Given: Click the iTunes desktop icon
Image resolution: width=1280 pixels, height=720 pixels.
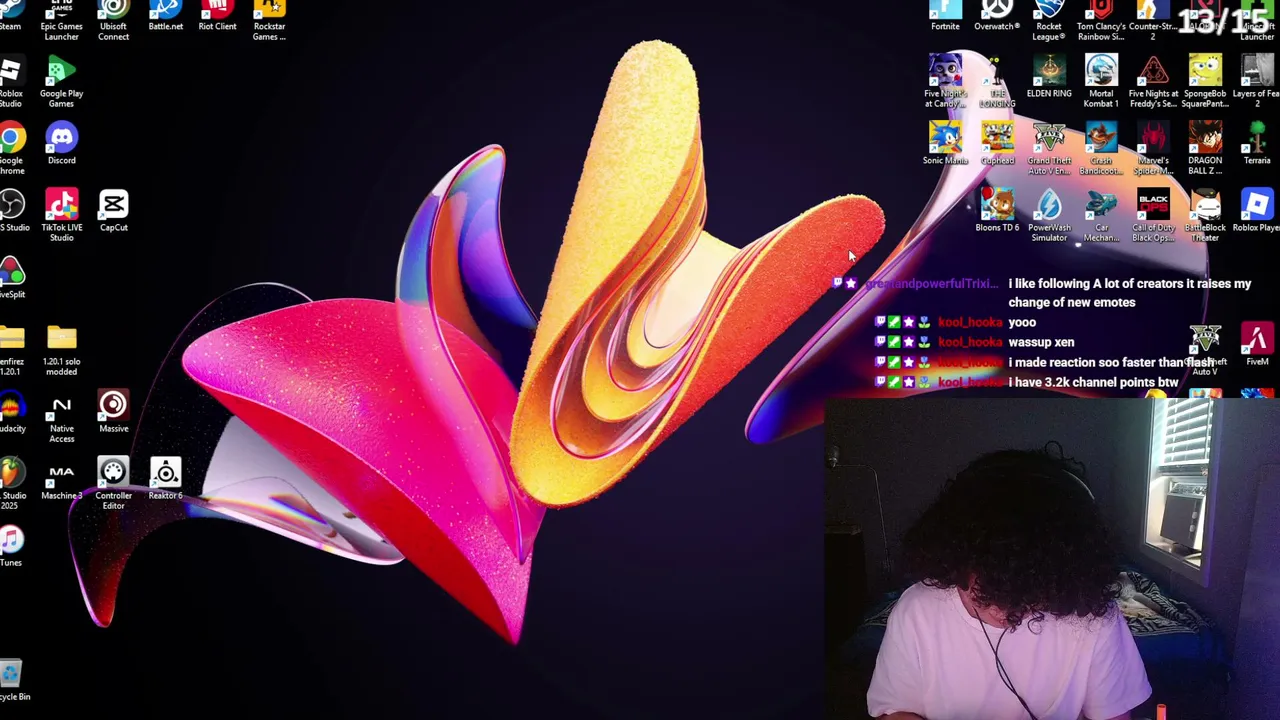Looking at the screenshot, I should point(11,547).
